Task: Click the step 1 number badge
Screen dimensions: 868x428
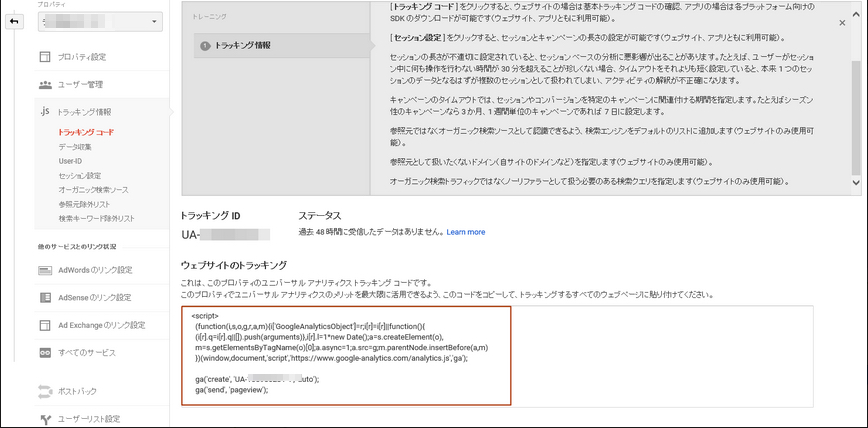Action: (205, 46)
